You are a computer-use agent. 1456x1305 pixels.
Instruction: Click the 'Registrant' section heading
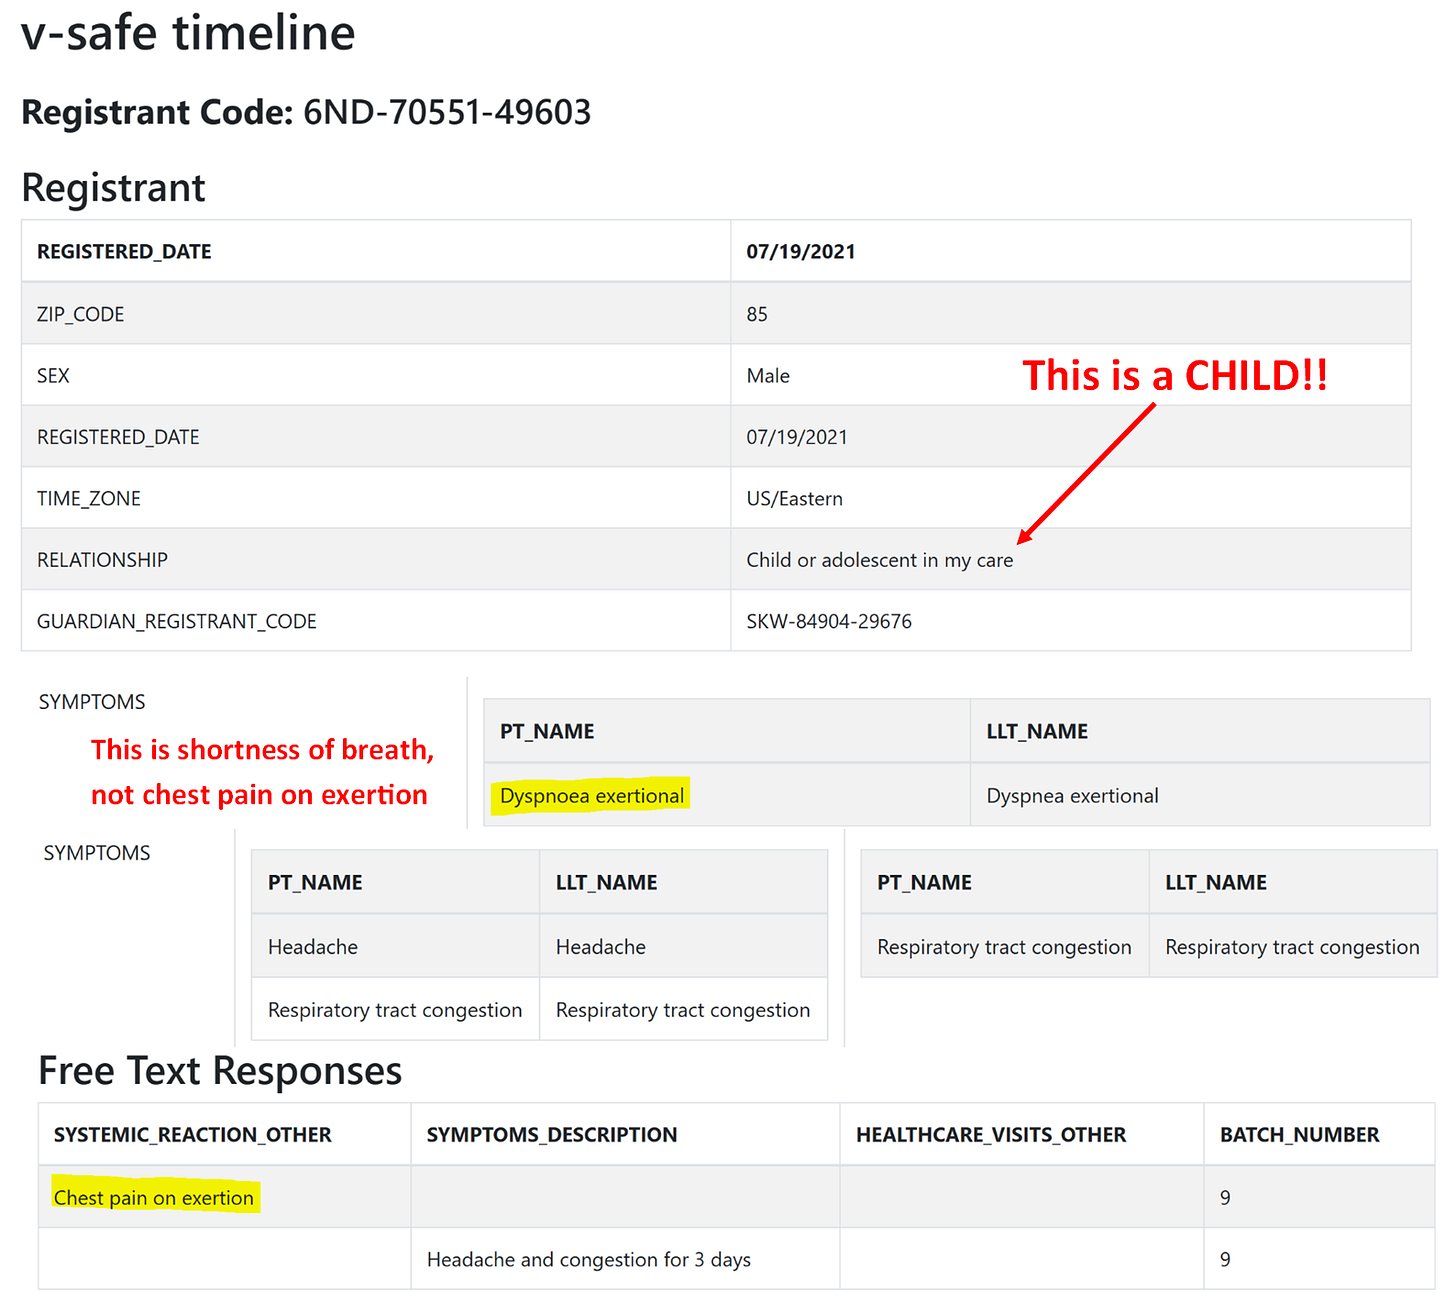coord(113,188)
